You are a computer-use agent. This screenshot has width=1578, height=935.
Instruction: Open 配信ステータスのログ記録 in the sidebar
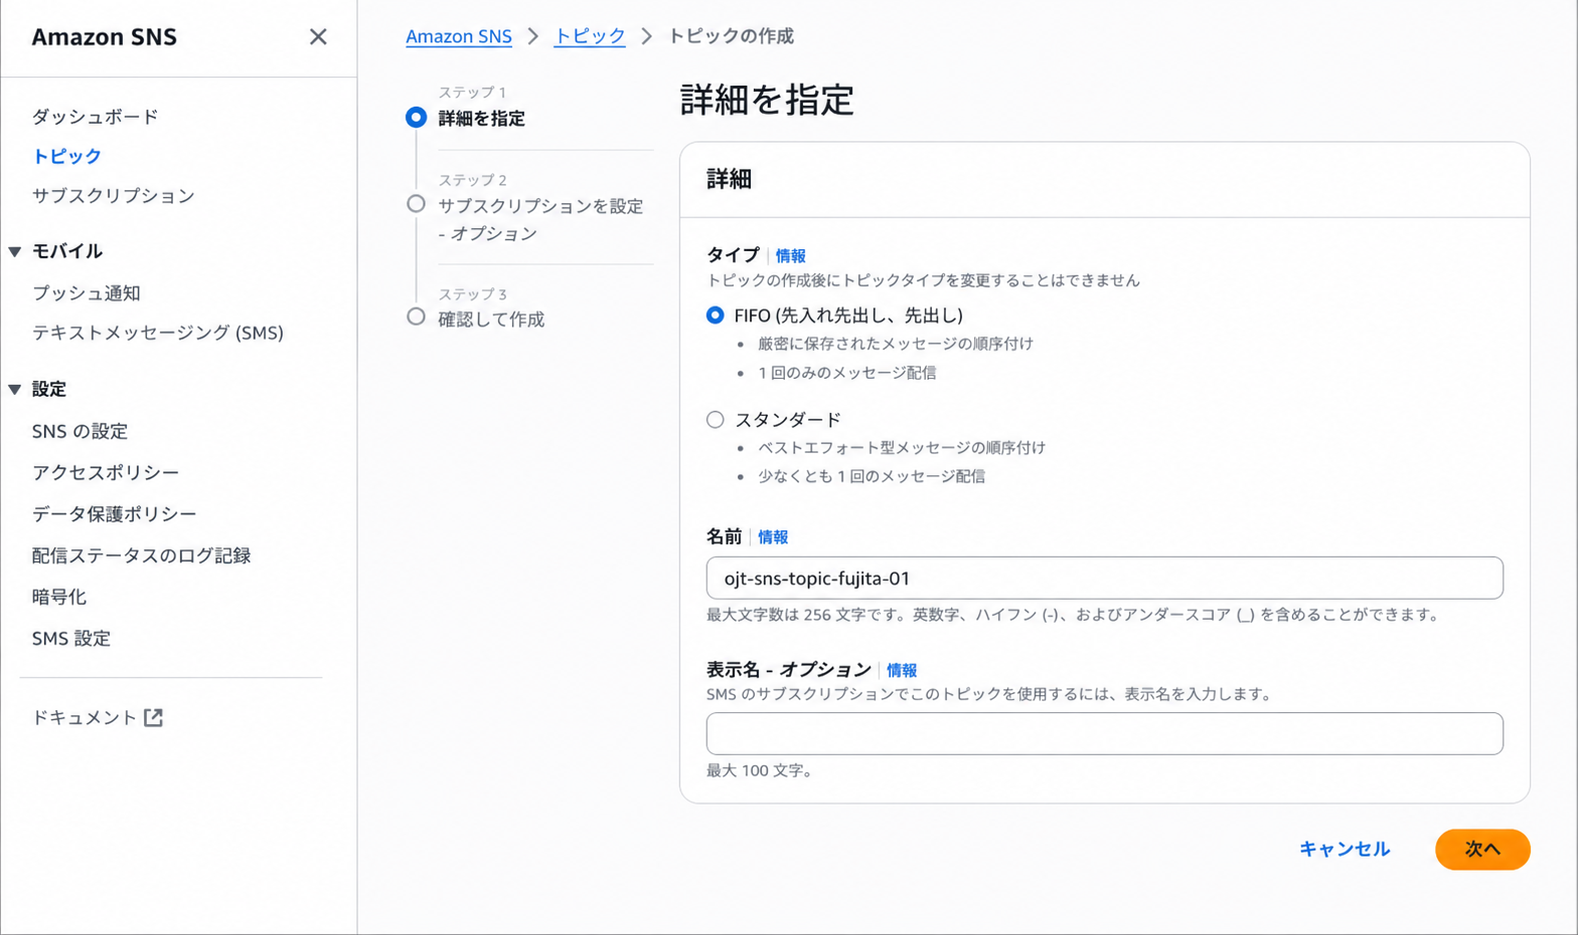(141, 556)
